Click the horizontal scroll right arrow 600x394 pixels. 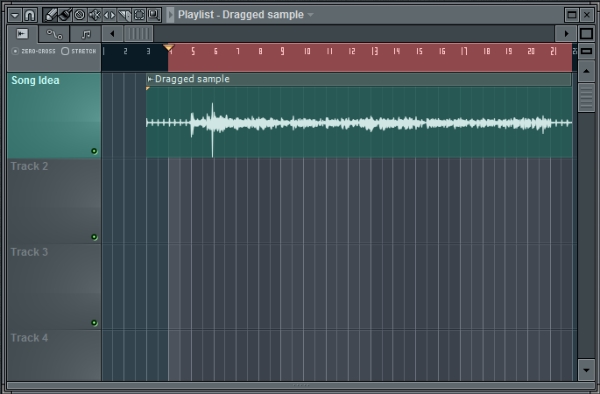(x=566, y=34)
